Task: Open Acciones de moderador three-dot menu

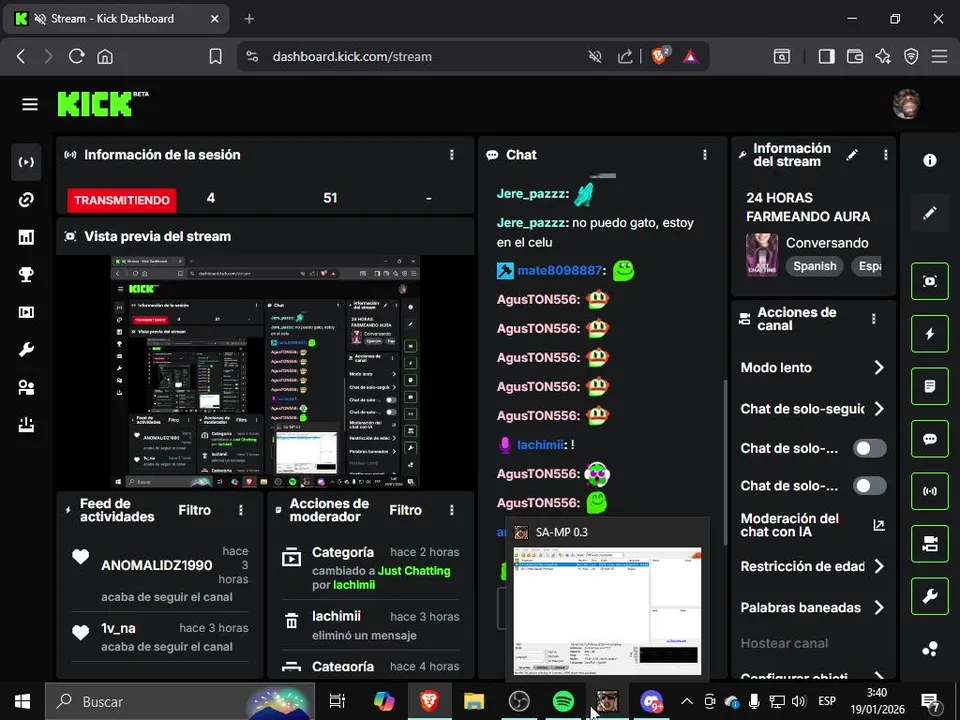Action: pyautogui.click(x=452, y=510)
